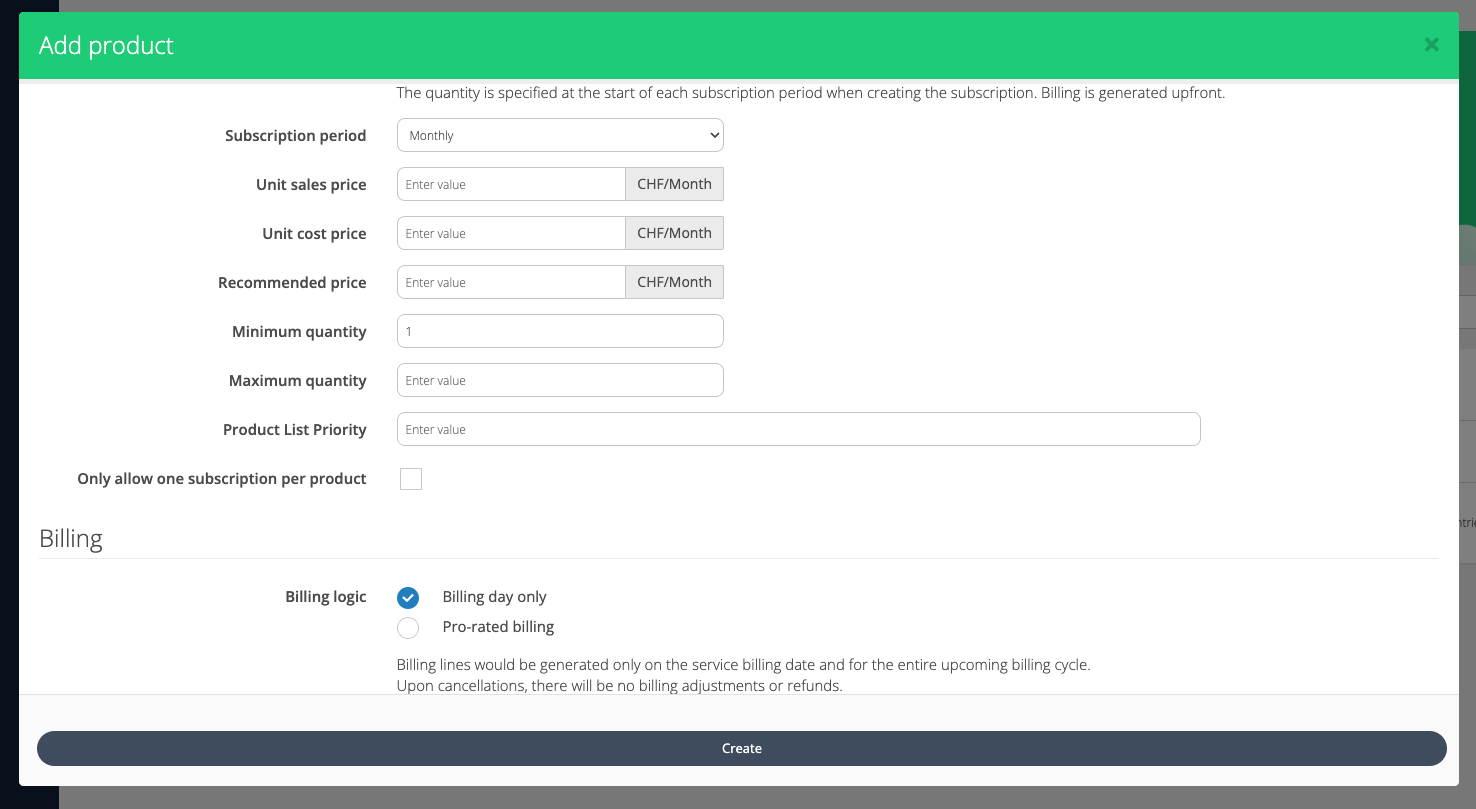Click the 'Only allow one subscription per product' label

[222, 479]
